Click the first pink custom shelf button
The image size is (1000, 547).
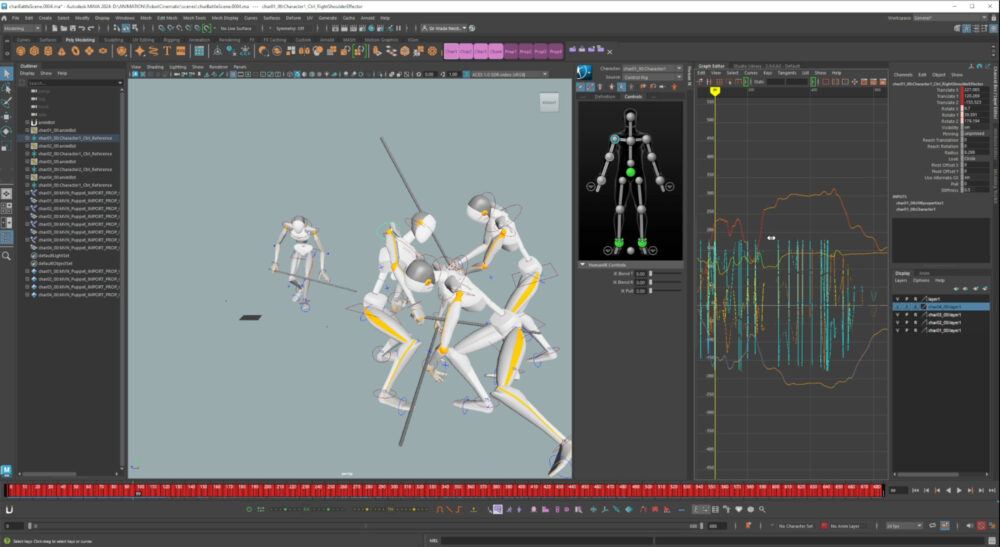click(452, 51)
